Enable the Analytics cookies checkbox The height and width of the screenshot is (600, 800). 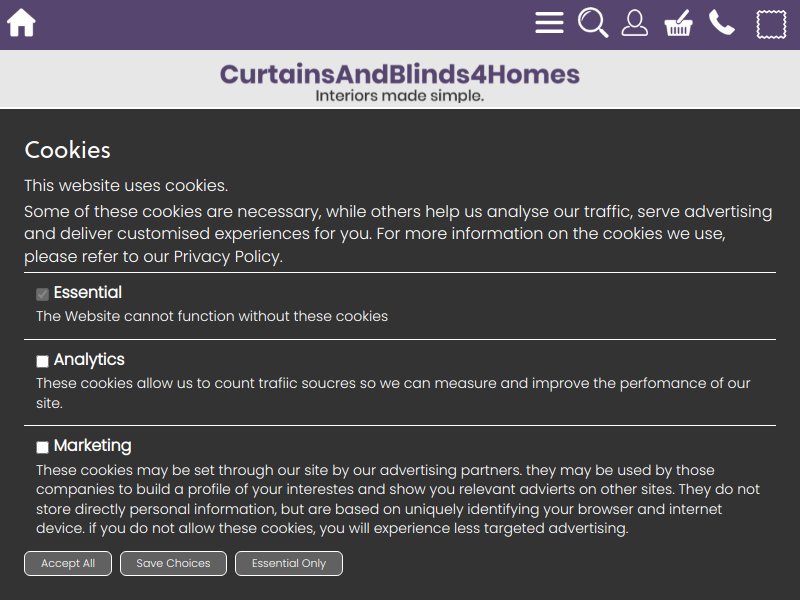point(43,361)
